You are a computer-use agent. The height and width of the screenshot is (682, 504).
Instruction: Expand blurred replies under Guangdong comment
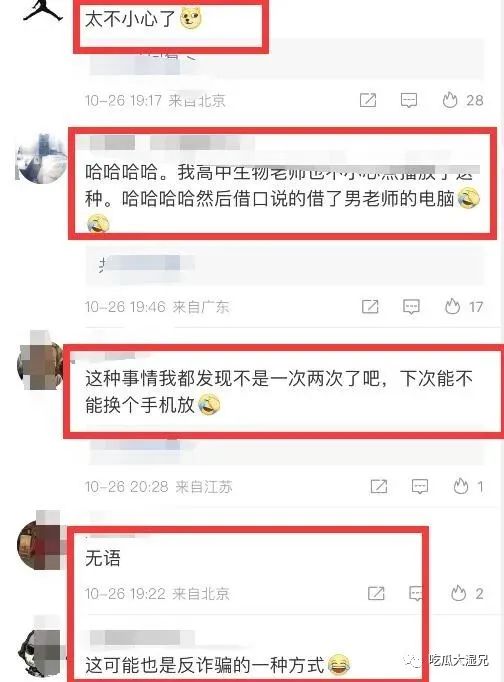[285, 265]
